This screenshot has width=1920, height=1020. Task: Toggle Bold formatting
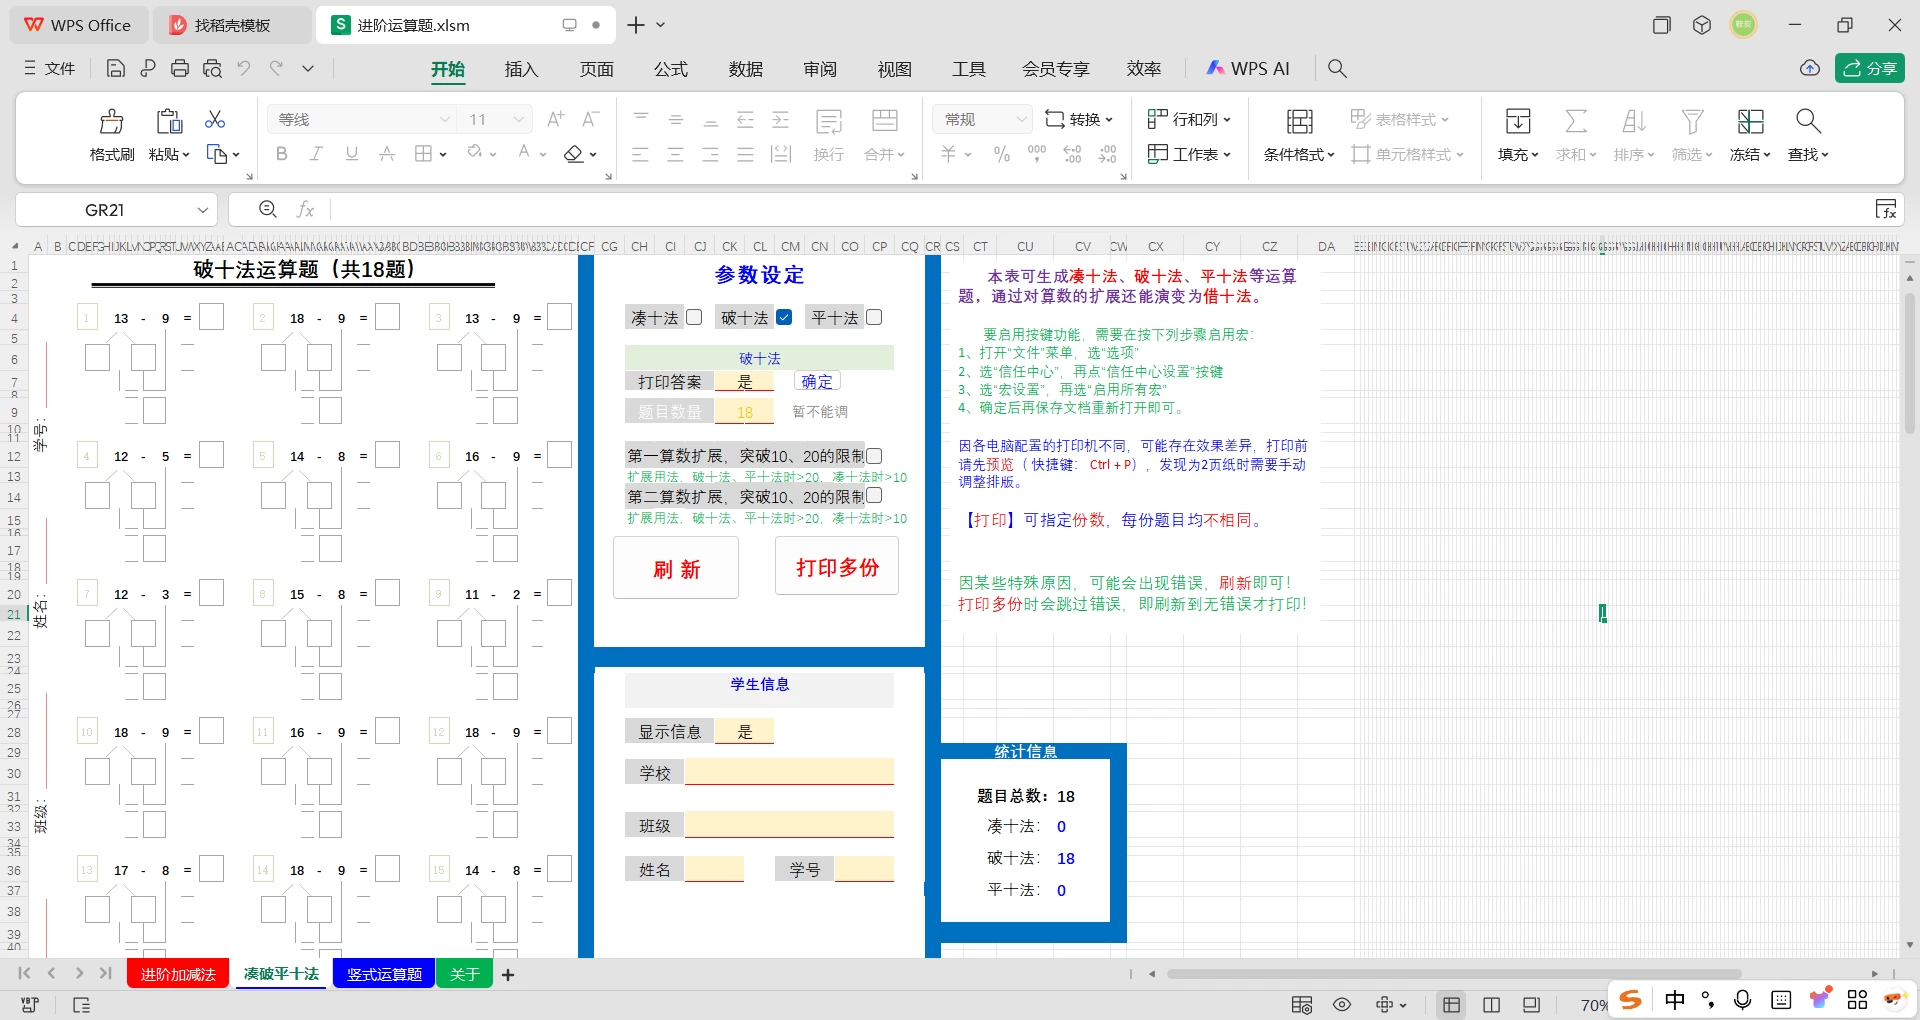coord(282,154)
